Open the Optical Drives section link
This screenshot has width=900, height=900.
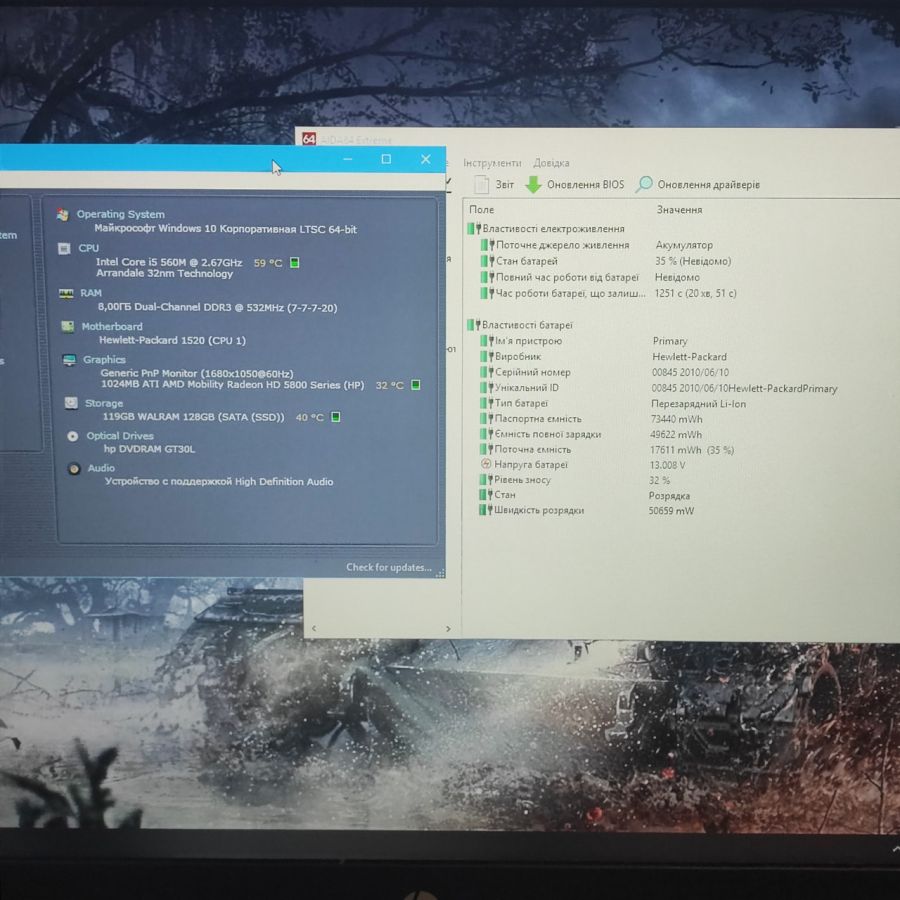point(120,436)
